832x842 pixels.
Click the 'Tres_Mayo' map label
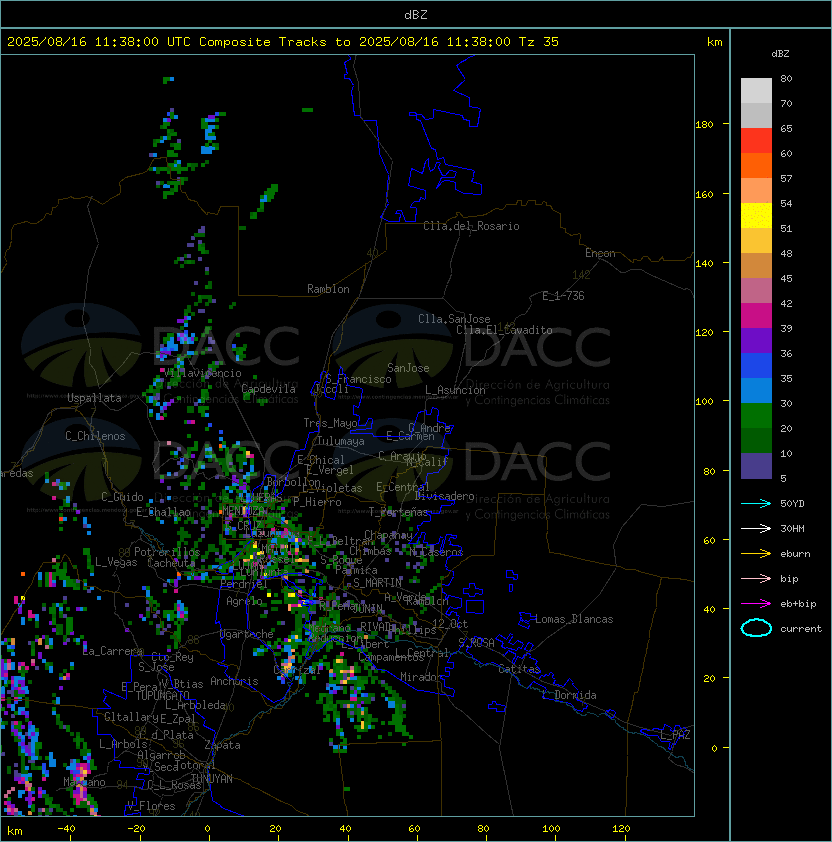tap(330, 423)
